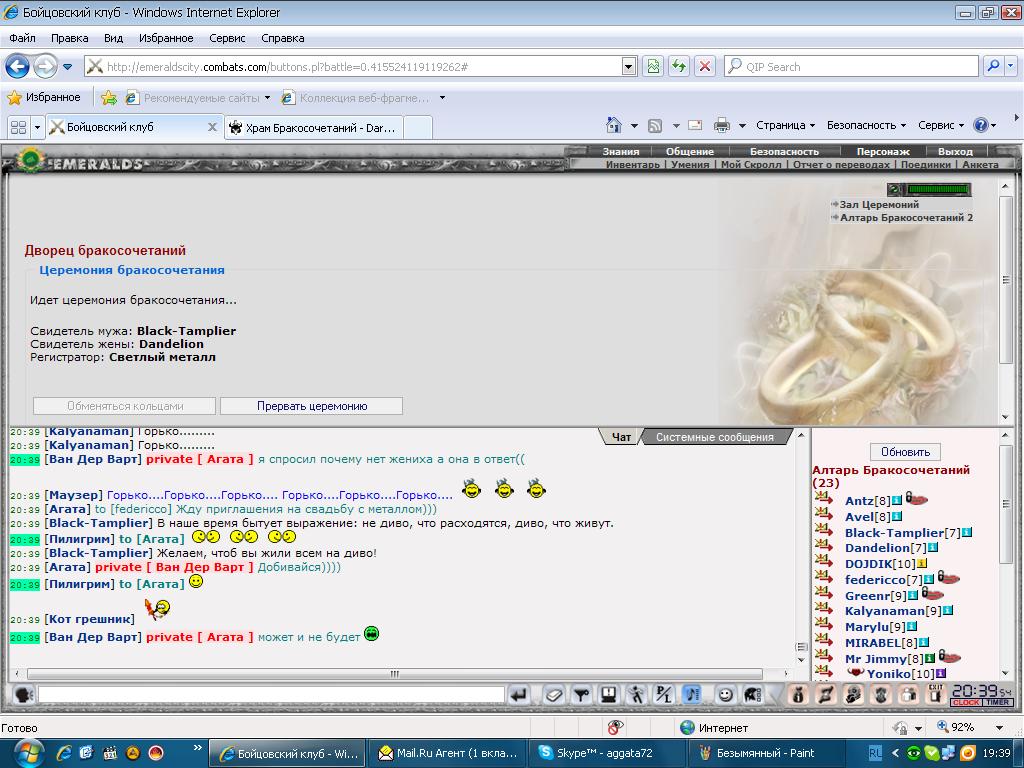Image resolution: width=1024 pixels, height=768 pixels.
Task: Click the helmet profile icon in chat bar
Action: click(x=752, y=694)
